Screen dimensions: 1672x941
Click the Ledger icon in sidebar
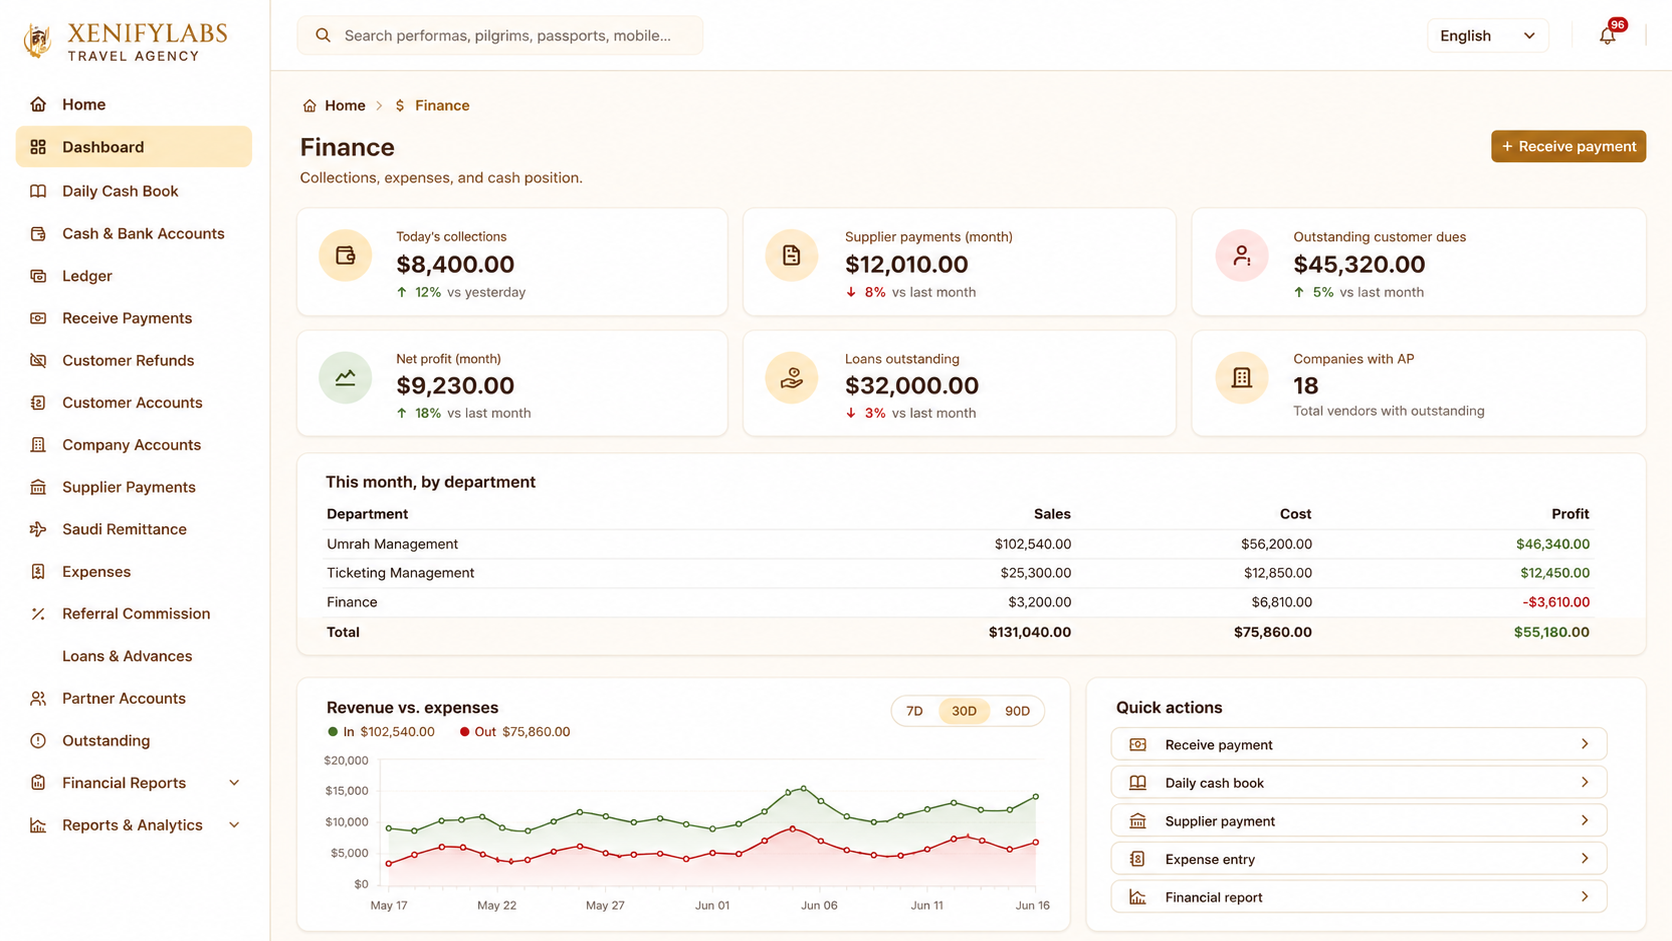point(38,276)
